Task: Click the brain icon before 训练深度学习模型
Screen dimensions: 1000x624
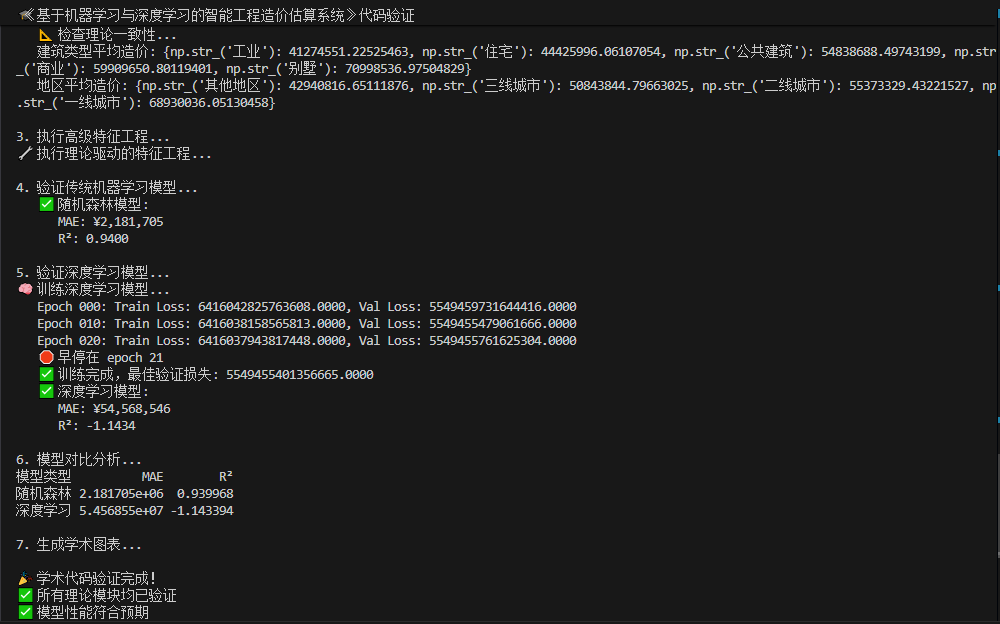Action: (x=25, y=289)
